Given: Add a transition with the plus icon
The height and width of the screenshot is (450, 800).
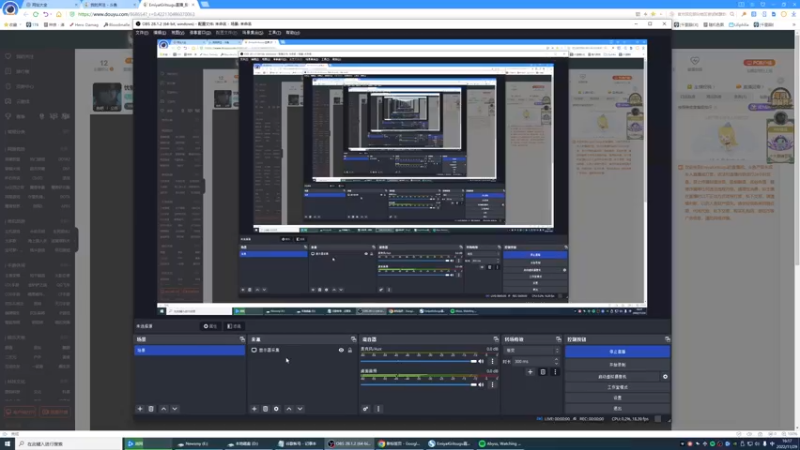Looking at the screenshot, I should click(530, 372).
